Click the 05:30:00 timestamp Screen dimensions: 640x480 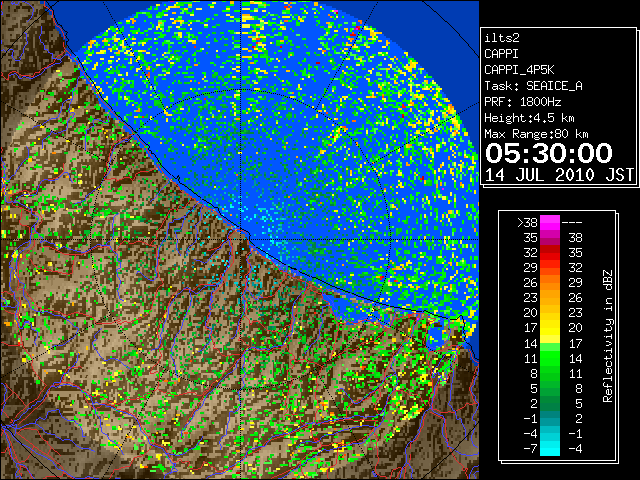[549, 153]
